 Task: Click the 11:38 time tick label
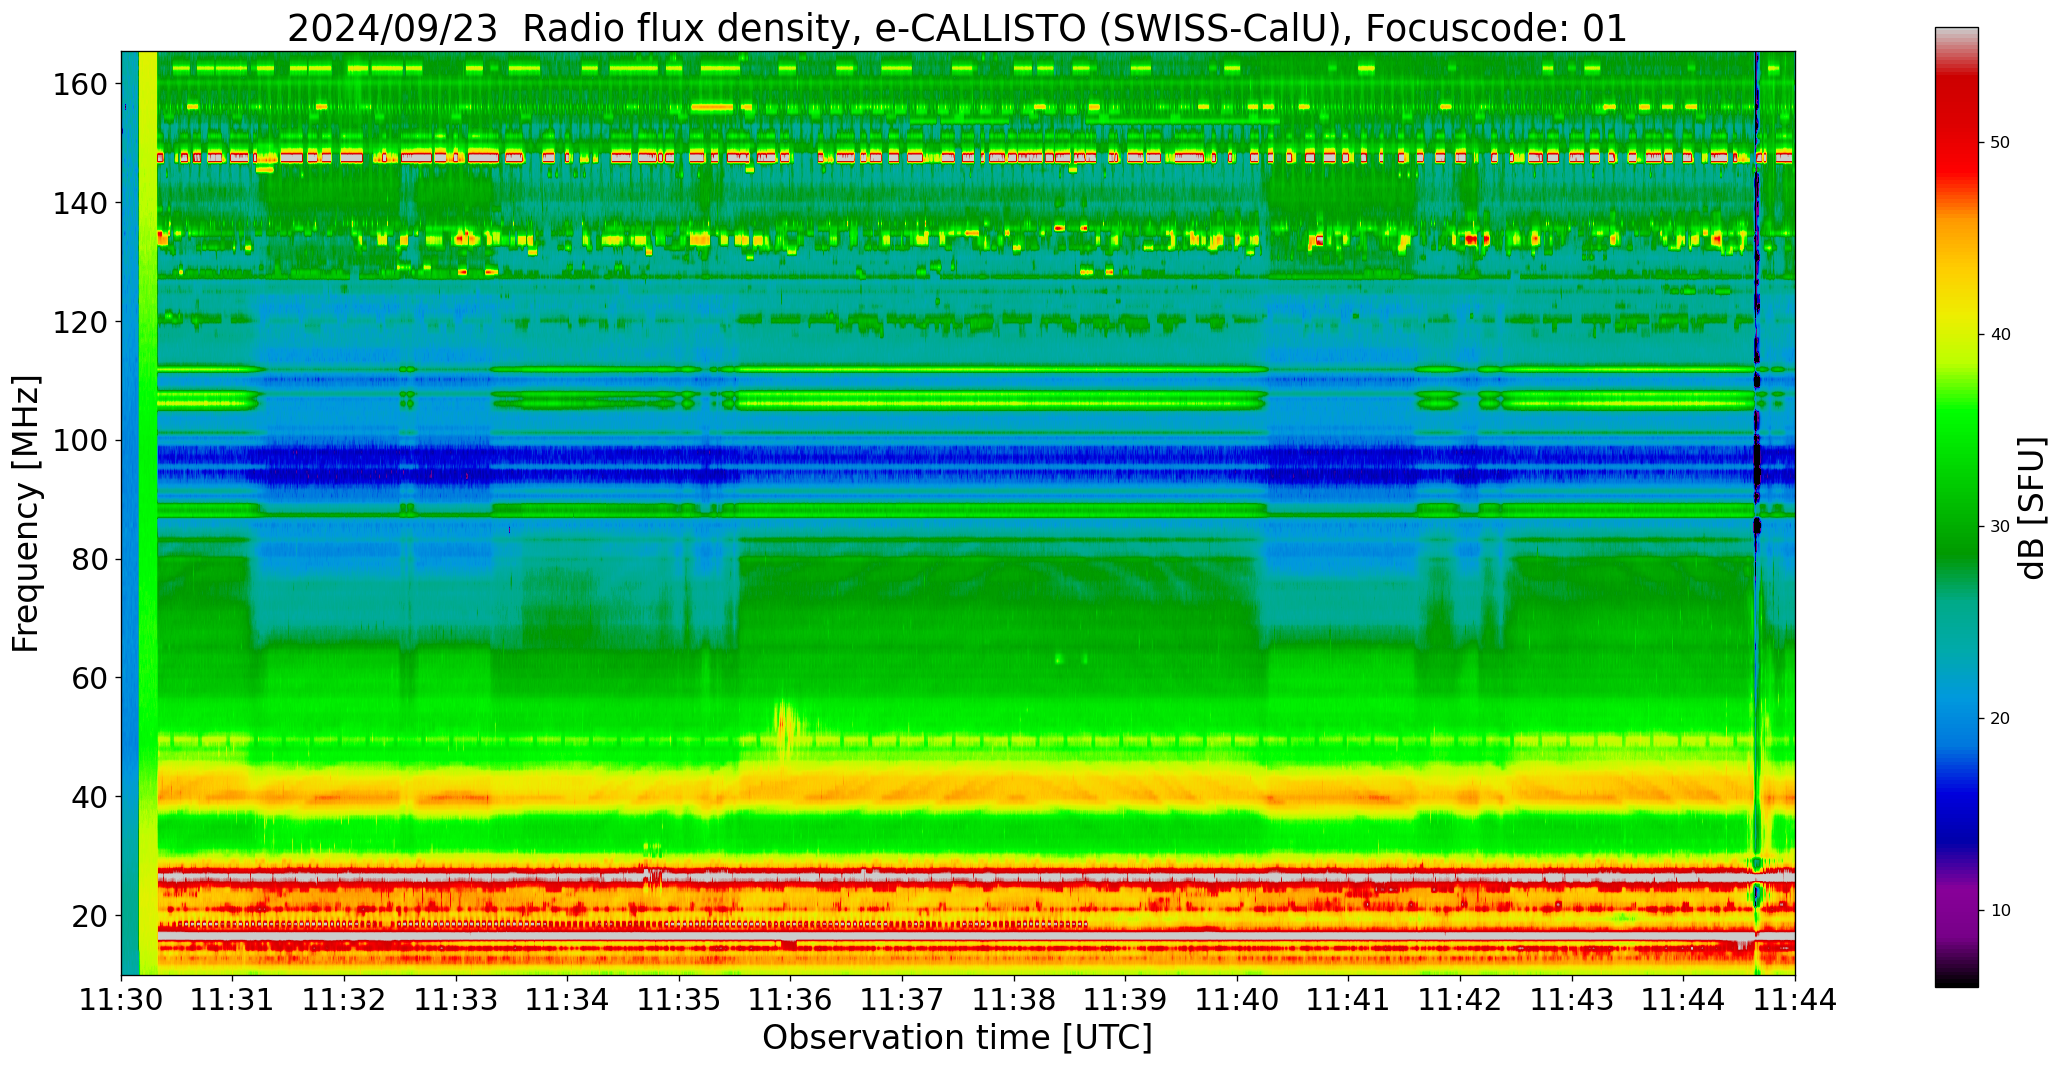point(1014,1000)
